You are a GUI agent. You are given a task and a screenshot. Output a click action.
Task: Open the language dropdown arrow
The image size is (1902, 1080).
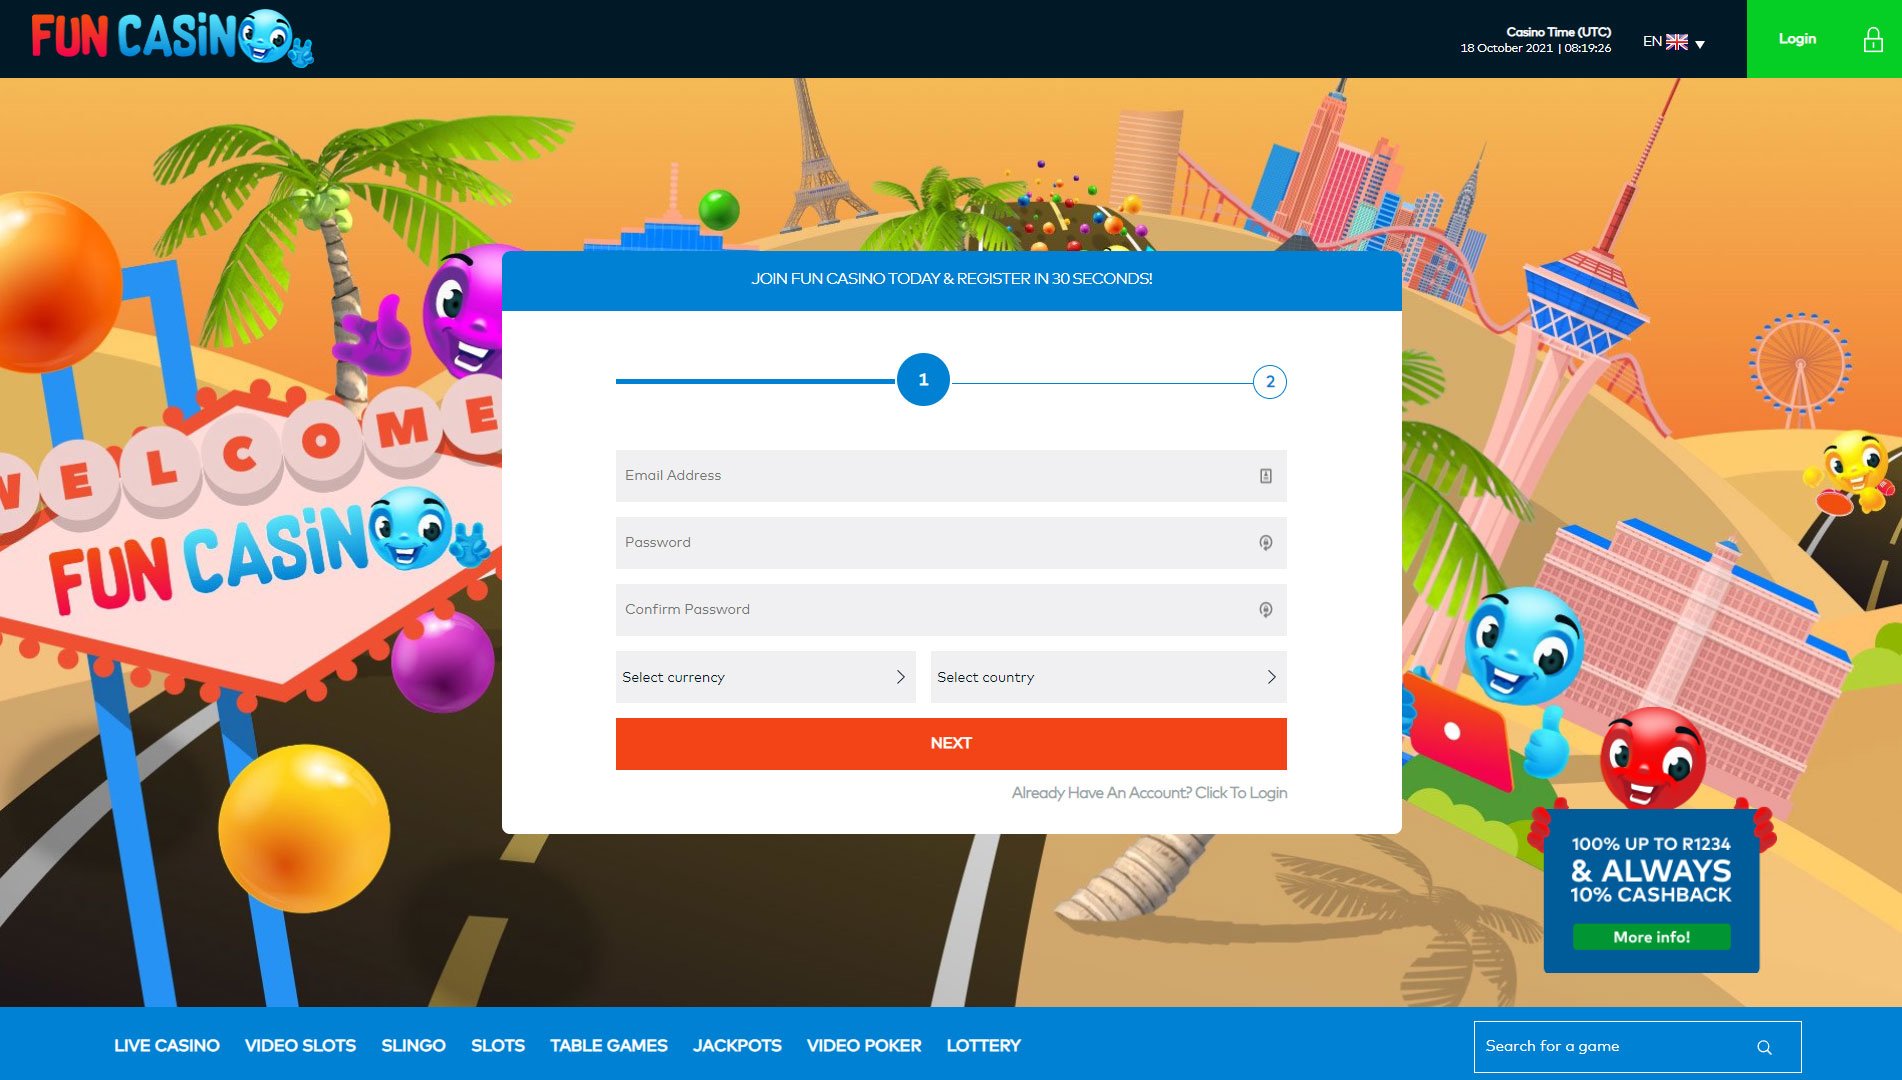click(1700, 44)
